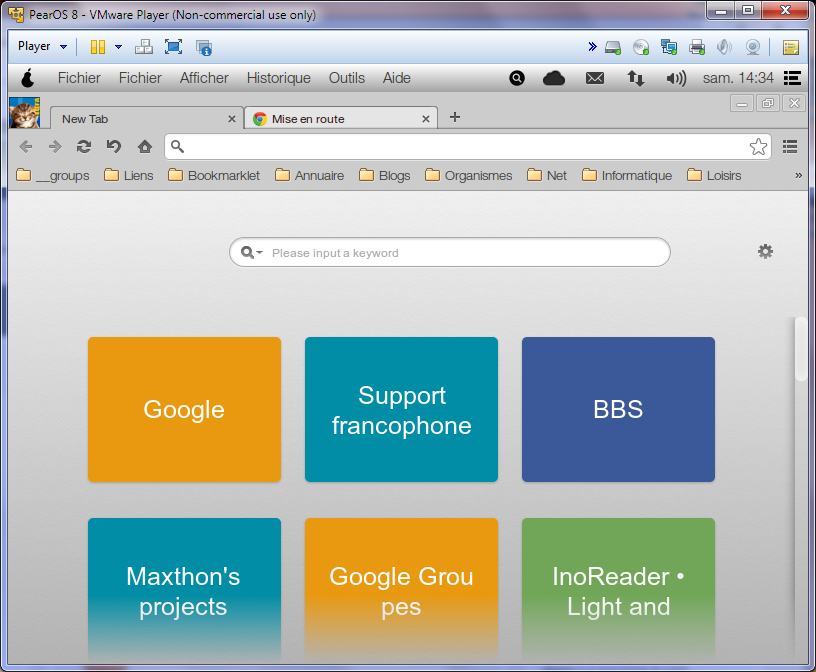The image size is (816, 672).
Task: Pause the virtual machine
Action: [98, 47]
